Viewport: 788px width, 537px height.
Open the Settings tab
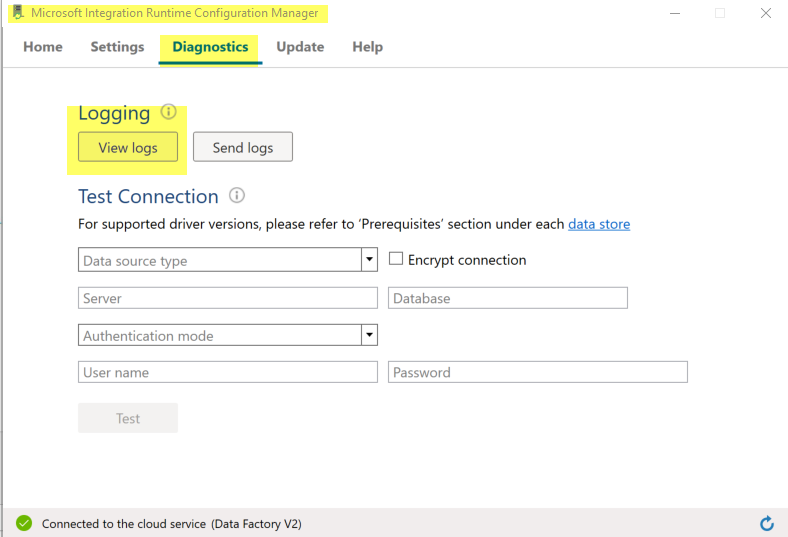point(117,47)
